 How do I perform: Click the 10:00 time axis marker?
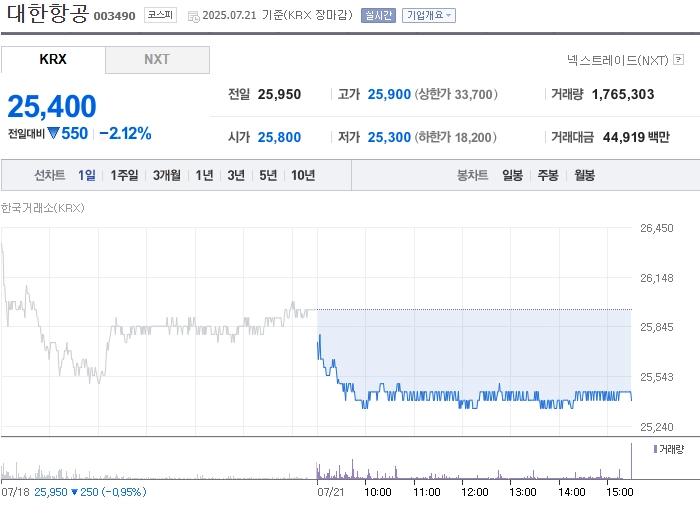point(378,492)
